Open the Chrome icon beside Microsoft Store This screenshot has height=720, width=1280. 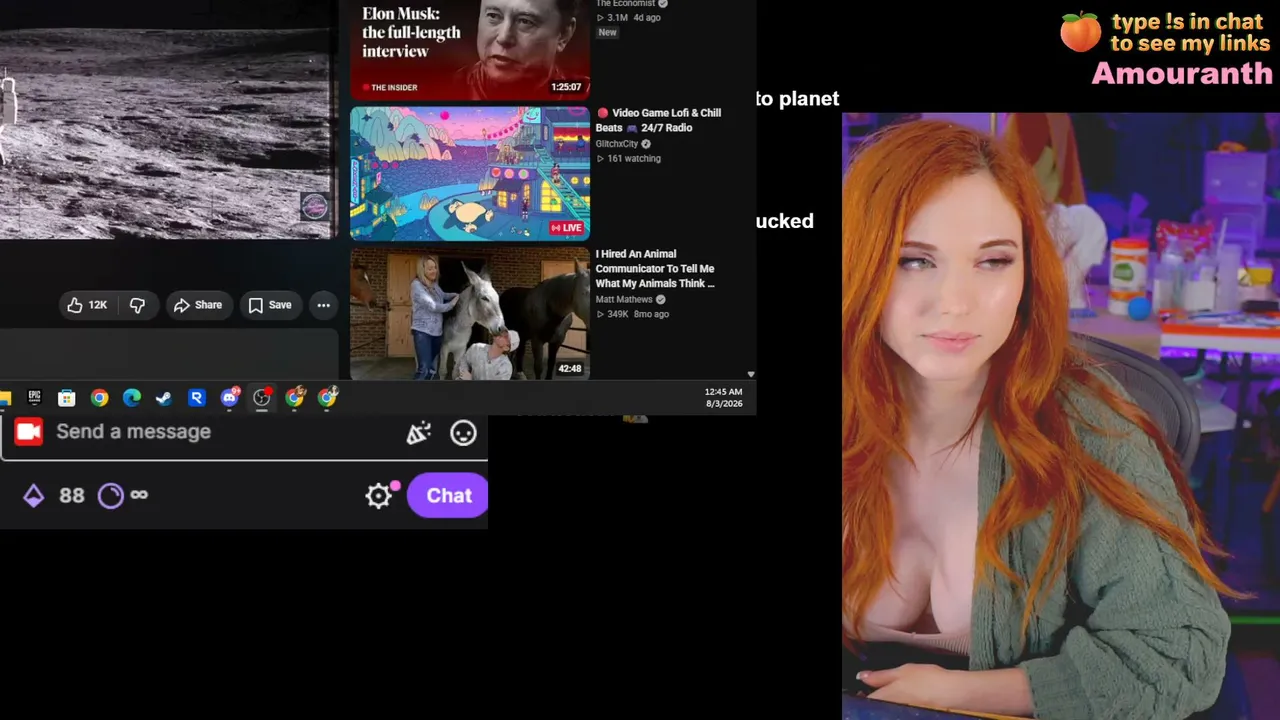99,398
